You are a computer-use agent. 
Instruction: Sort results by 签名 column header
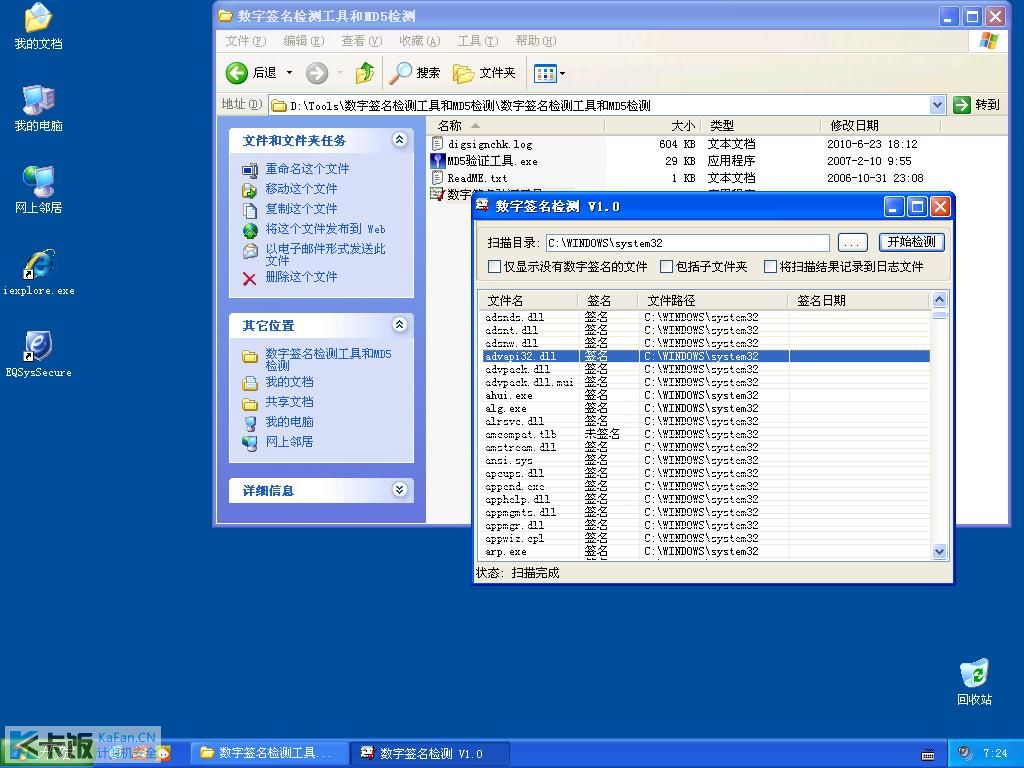(608, 300)
